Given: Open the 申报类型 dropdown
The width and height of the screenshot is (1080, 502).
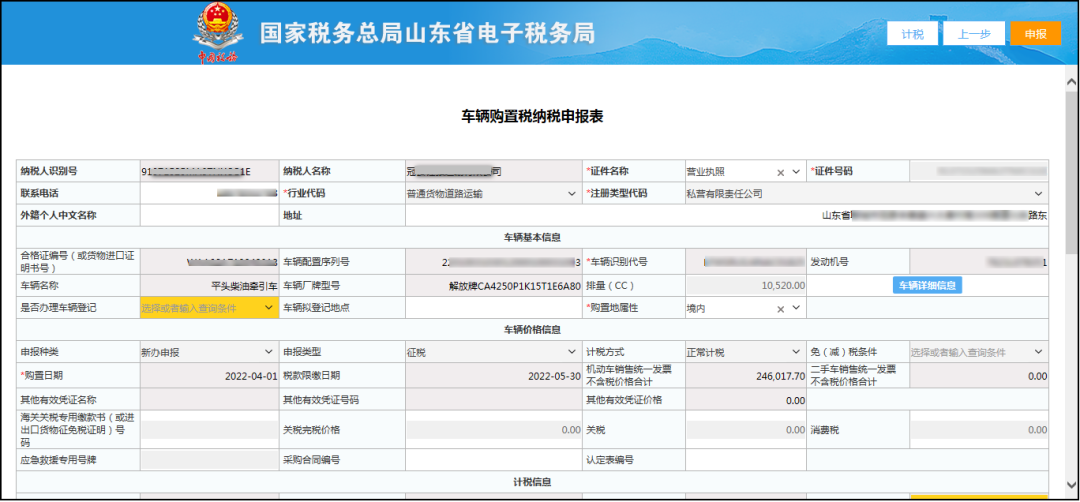Looking at the screenshot, I should pos(492,353).
